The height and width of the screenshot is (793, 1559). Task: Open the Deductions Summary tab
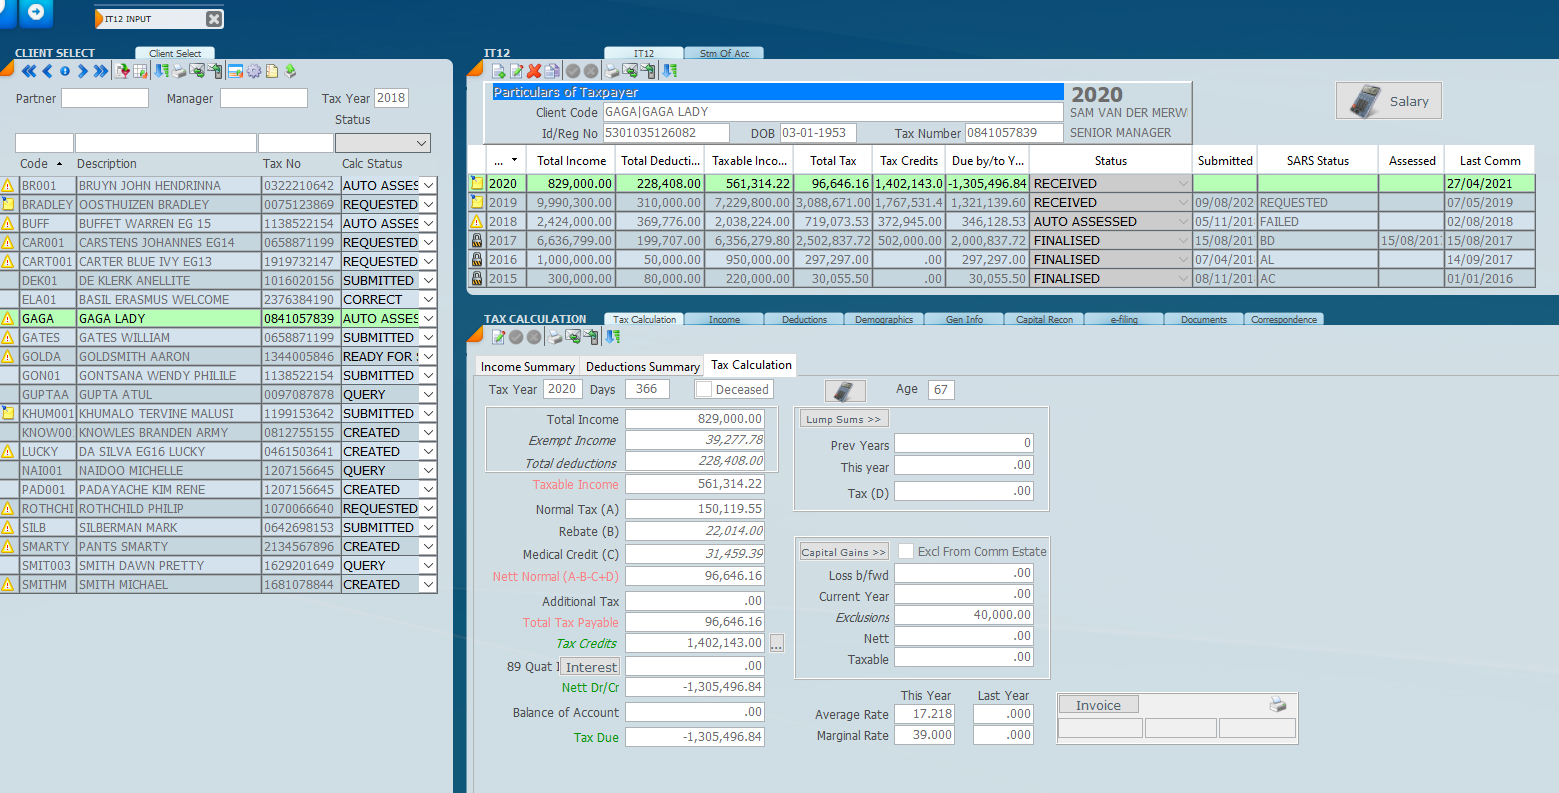[642, 366]
